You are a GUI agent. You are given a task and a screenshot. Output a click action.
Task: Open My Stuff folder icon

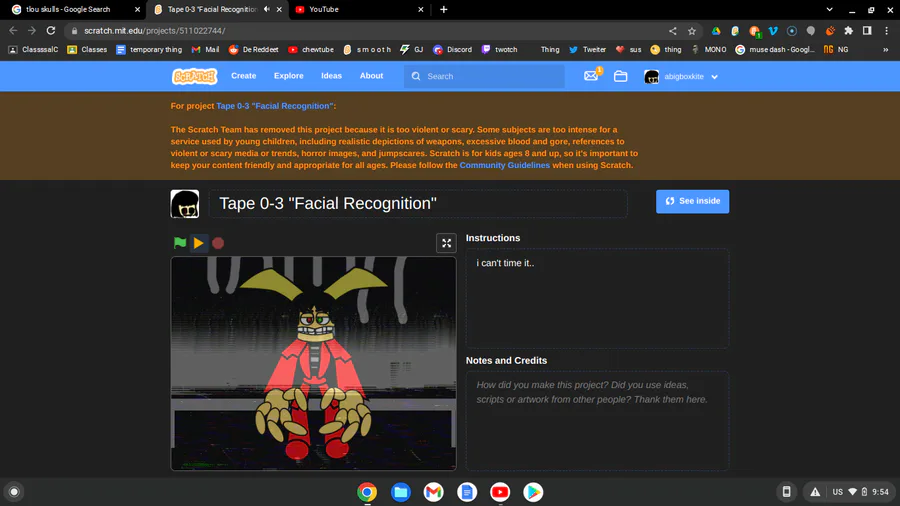pyautogui.click(x=620, y=76)
